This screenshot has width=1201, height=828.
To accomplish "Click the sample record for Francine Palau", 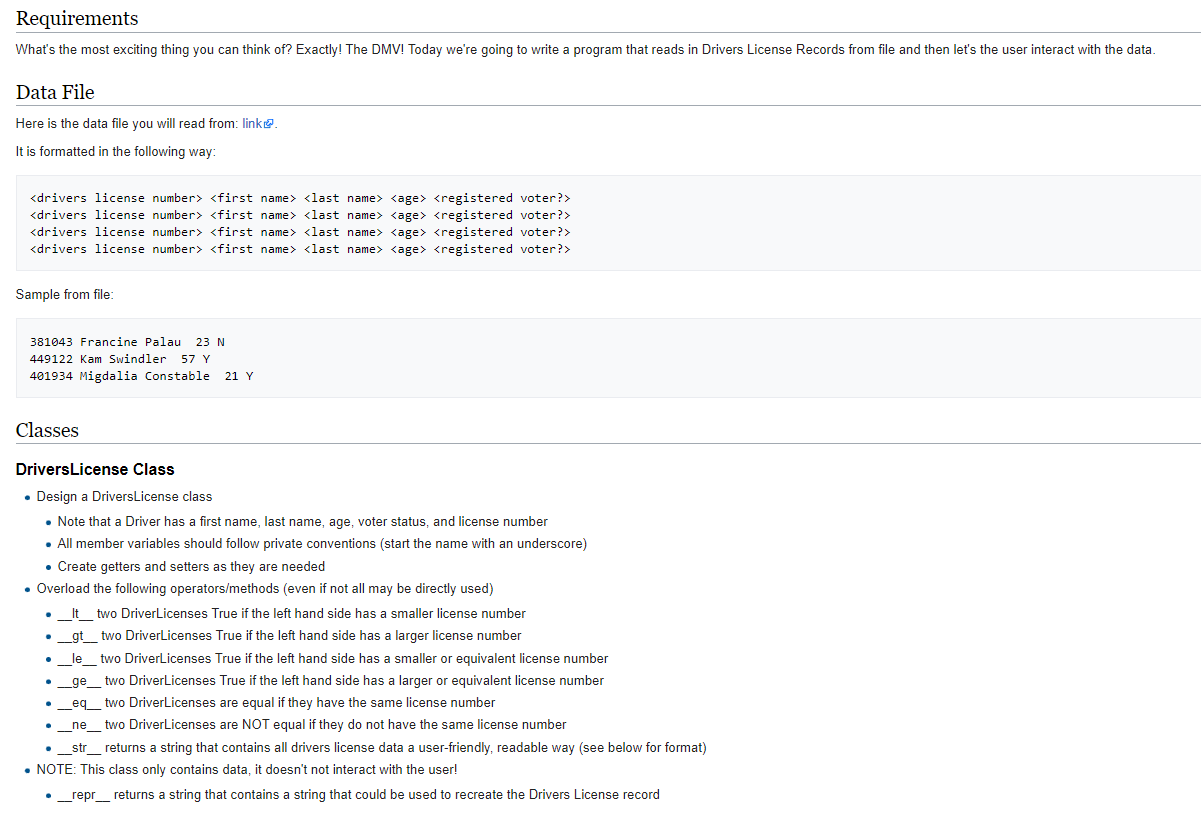I will (x=127, y=342).
